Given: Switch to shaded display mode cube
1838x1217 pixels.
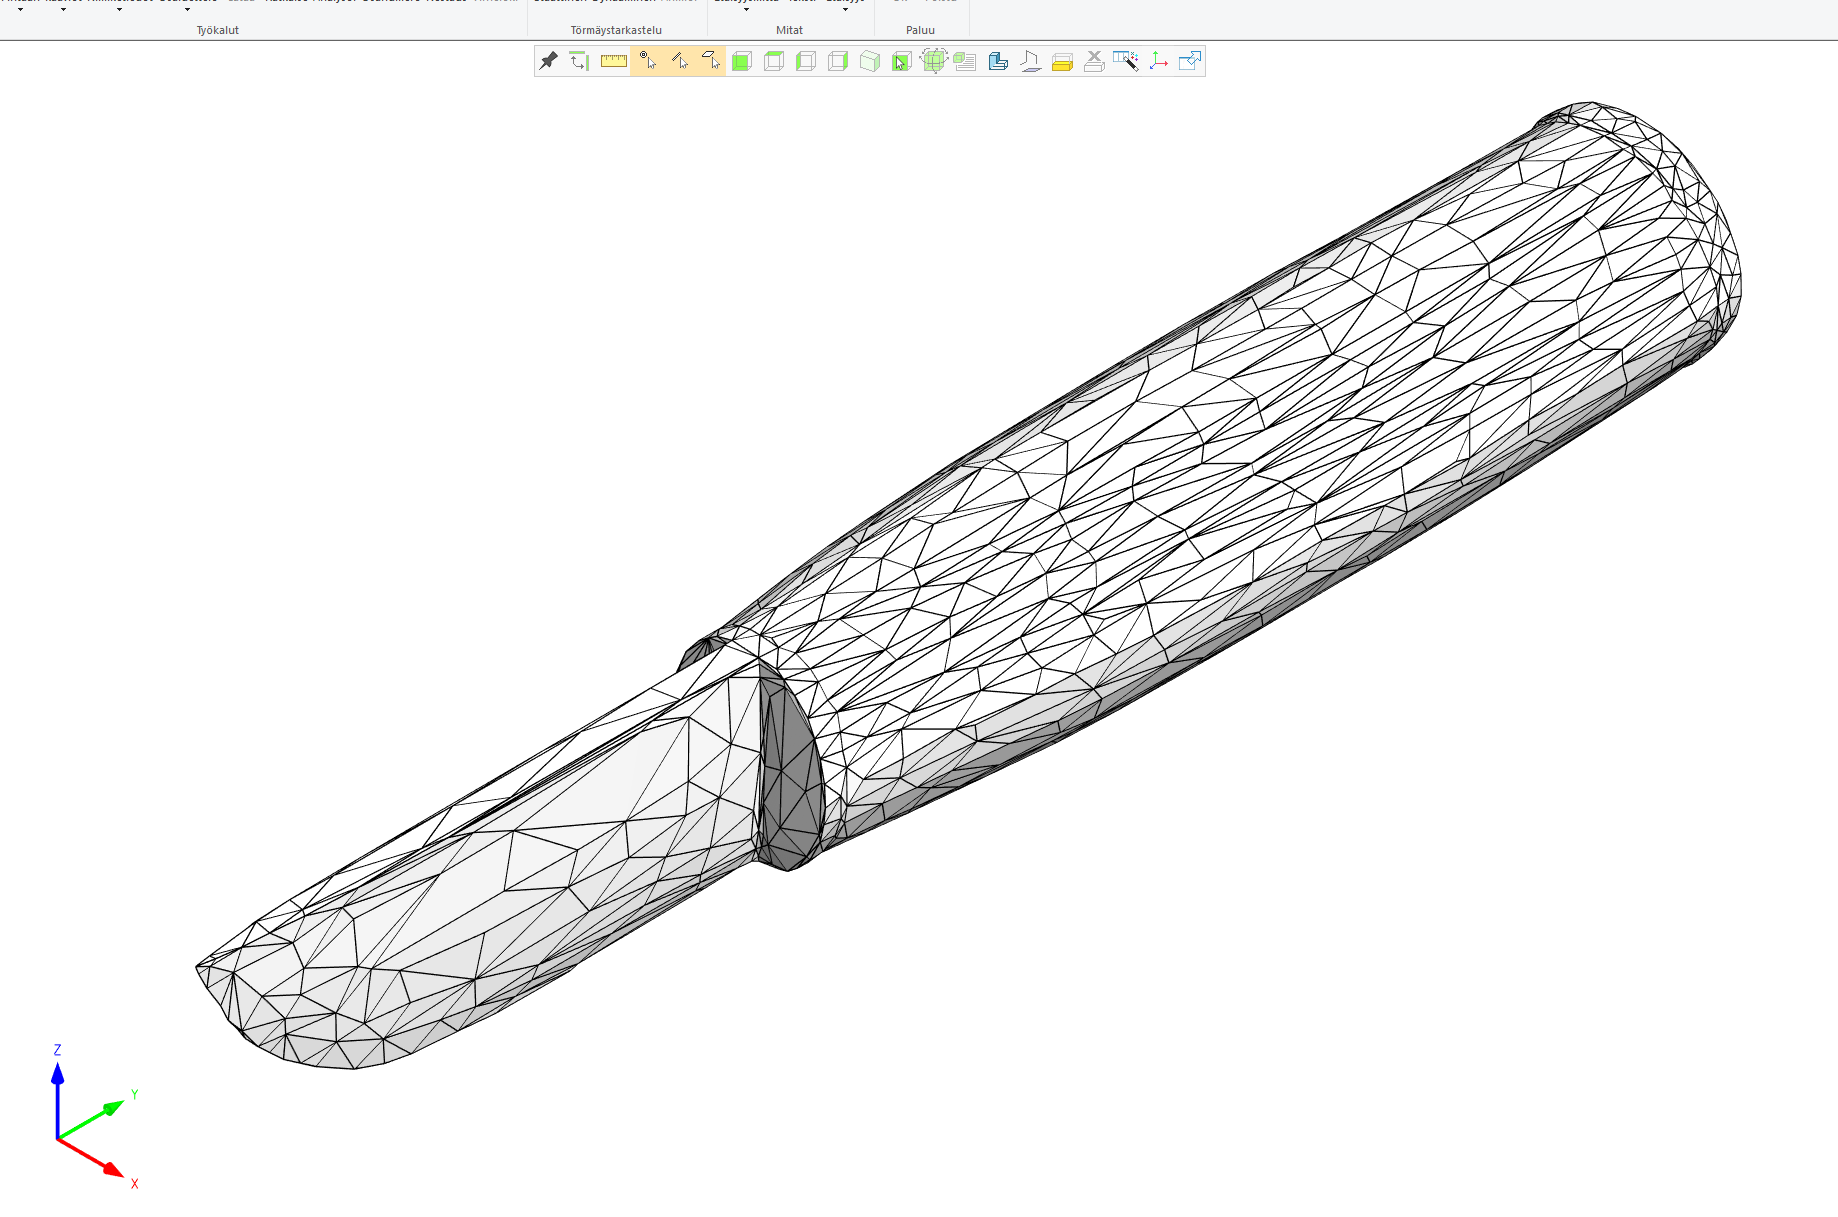Looking at the screenshot, I should click(x=742, y=60).
